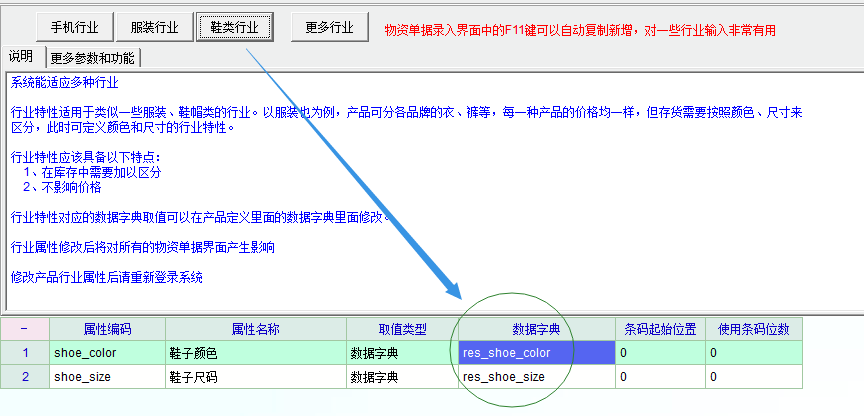Click the res_shoe_size dictionary cell
The height and width of the screenshot is (416, 864).
[535, 377]
